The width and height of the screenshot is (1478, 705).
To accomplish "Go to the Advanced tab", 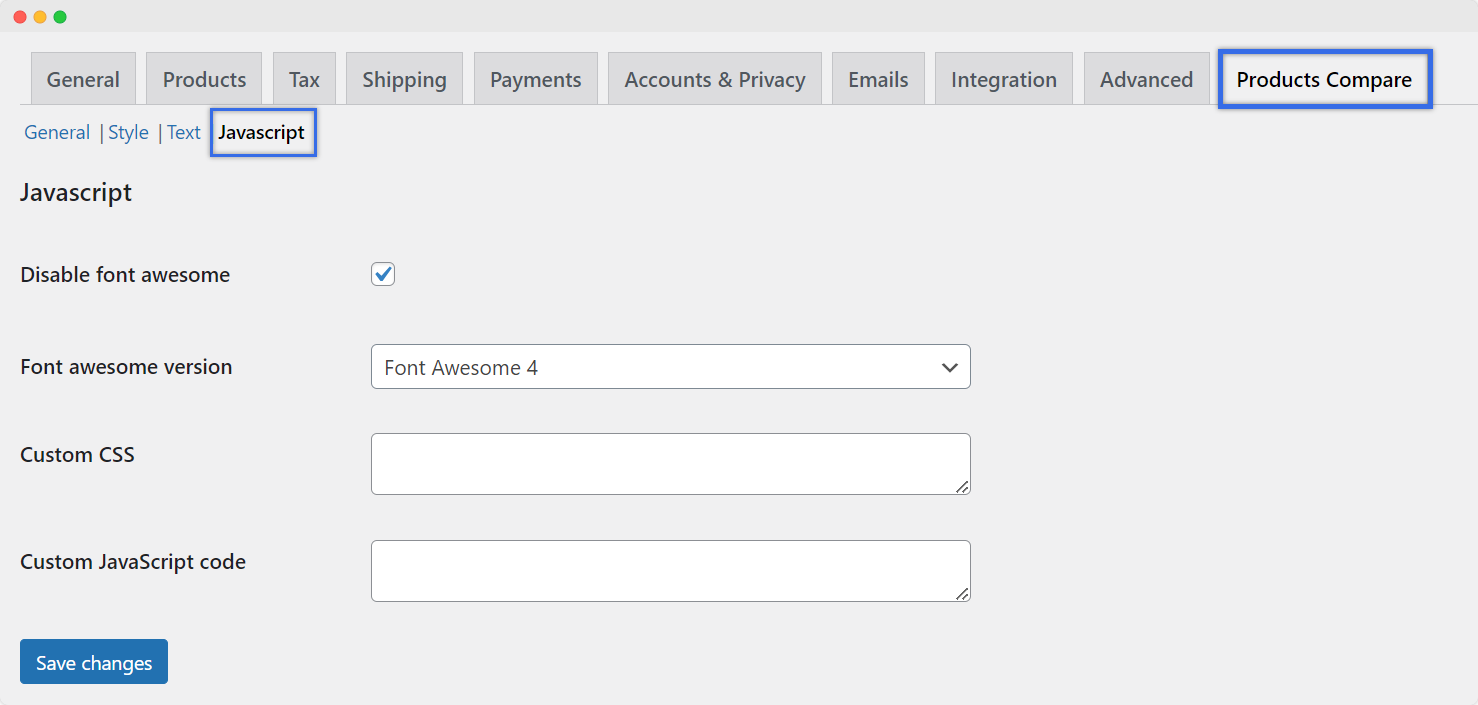I will [x=1146, y=80].
